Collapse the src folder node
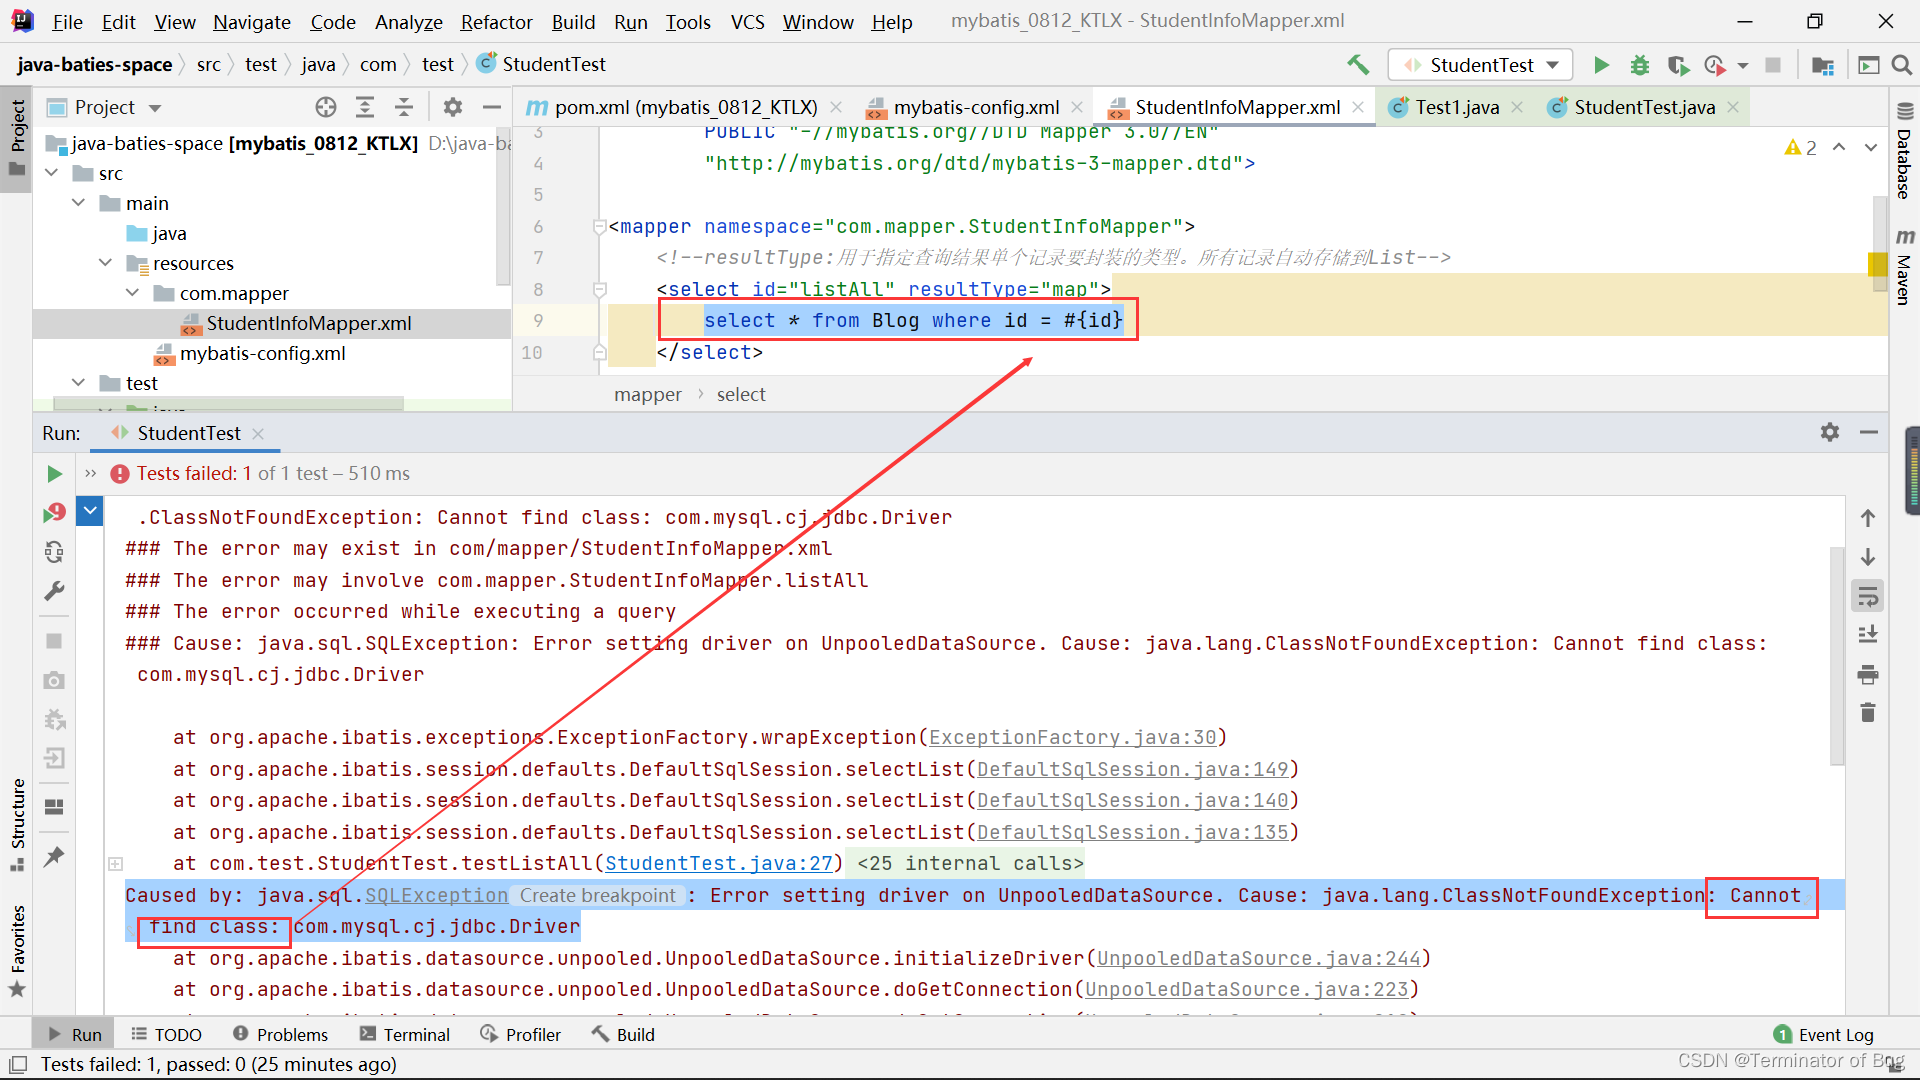1920x1080 pixels. tap(52, 173)
